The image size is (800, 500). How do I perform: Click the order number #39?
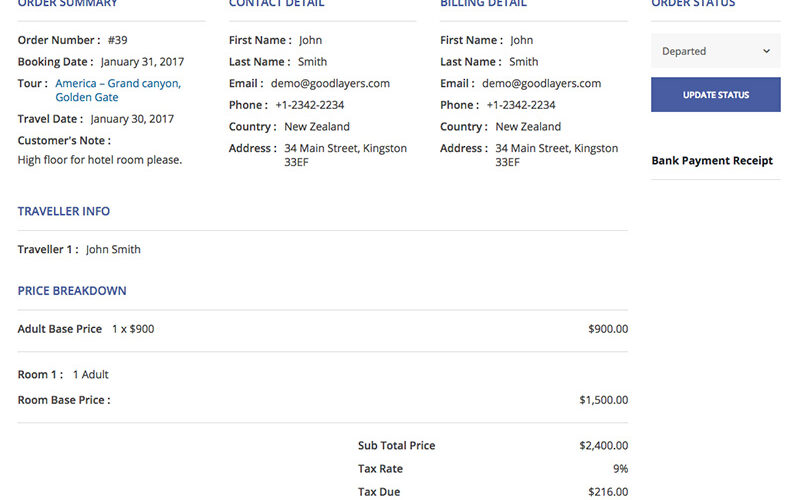(x=117, y=41)
